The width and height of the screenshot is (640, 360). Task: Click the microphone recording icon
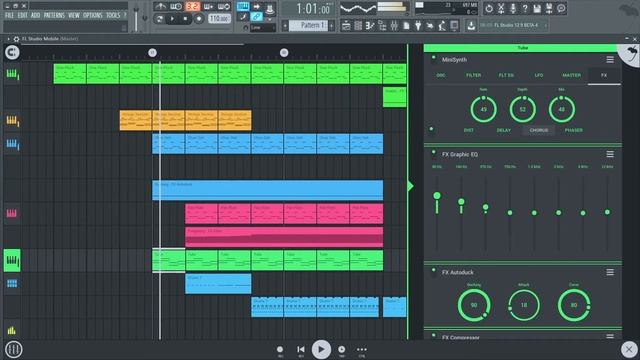(513, 8)
